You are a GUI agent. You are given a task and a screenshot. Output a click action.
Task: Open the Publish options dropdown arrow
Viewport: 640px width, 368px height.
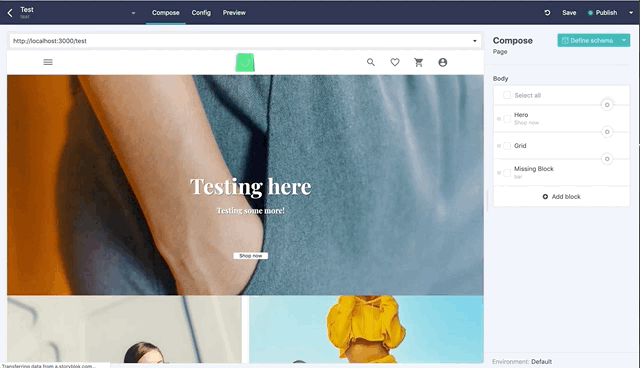coord(631,13)
